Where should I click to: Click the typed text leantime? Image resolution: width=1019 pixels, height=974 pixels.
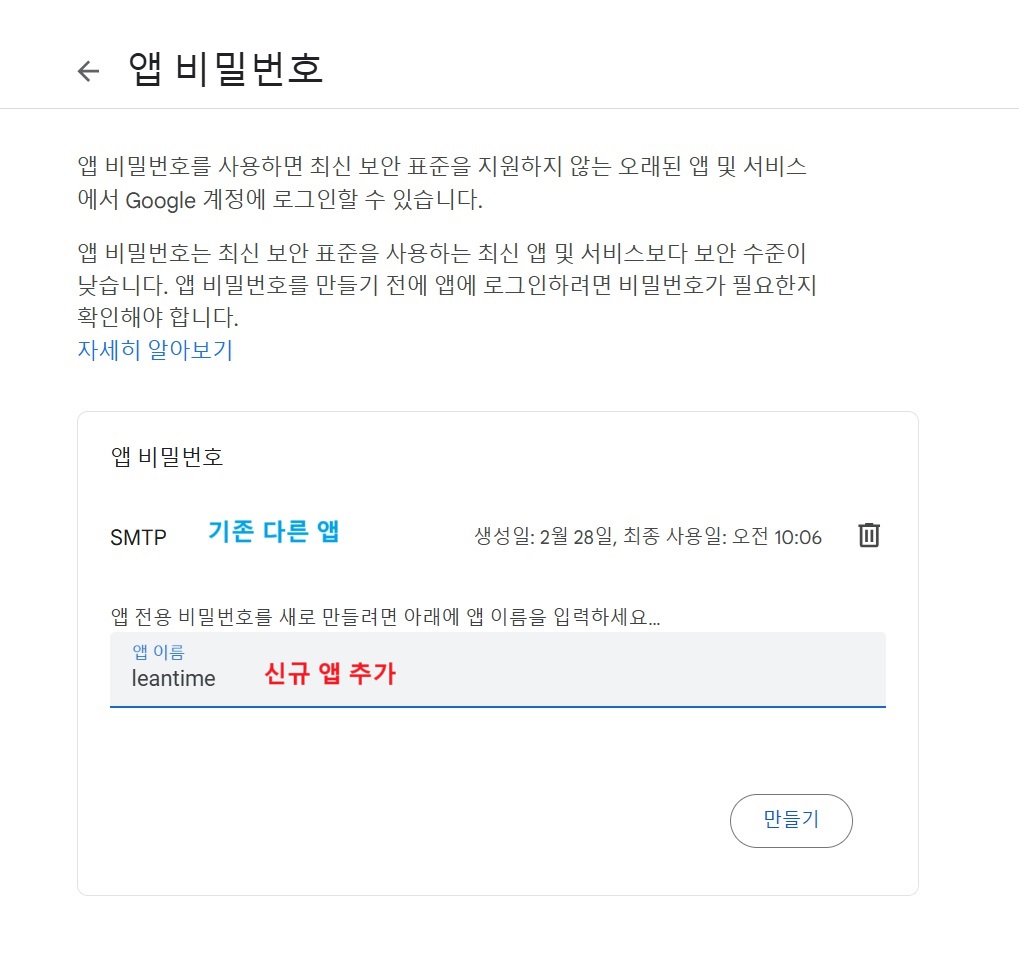tap(173, 678)
